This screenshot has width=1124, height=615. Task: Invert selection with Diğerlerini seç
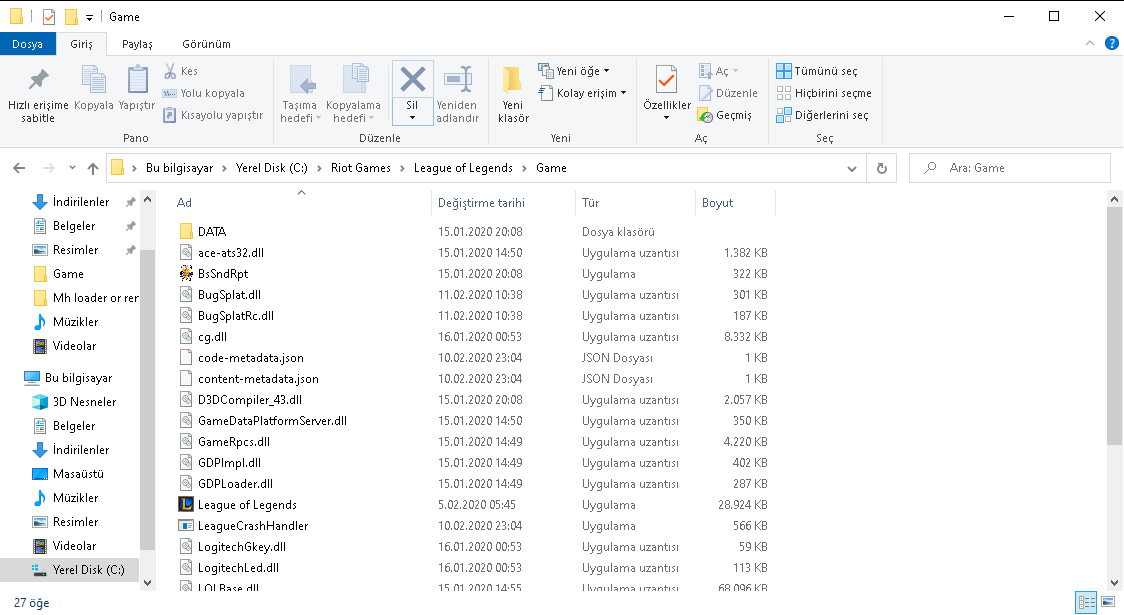(823, 115)
